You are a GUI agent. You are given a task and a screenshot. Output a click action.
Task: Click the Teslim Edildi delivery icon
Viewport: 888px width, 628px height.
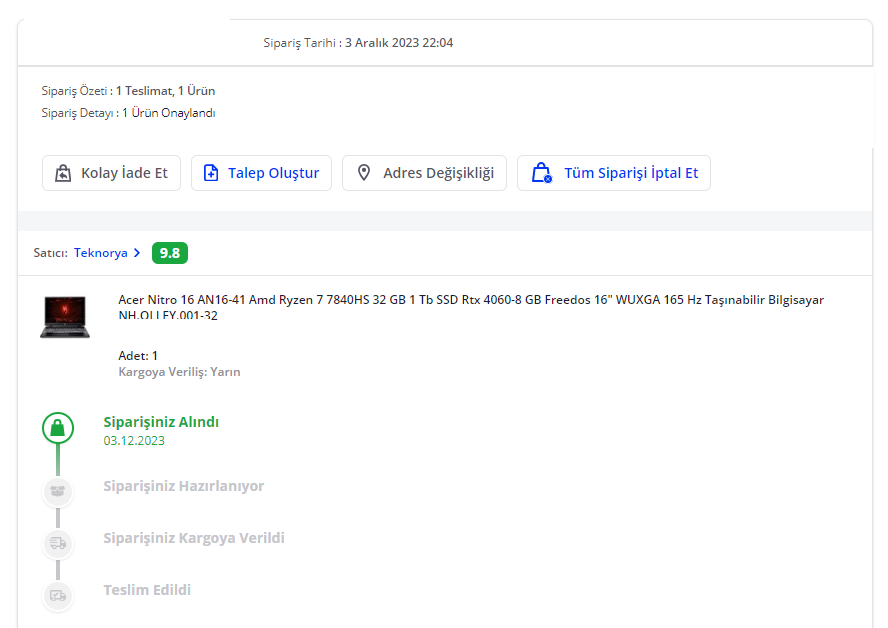[58, 595]
